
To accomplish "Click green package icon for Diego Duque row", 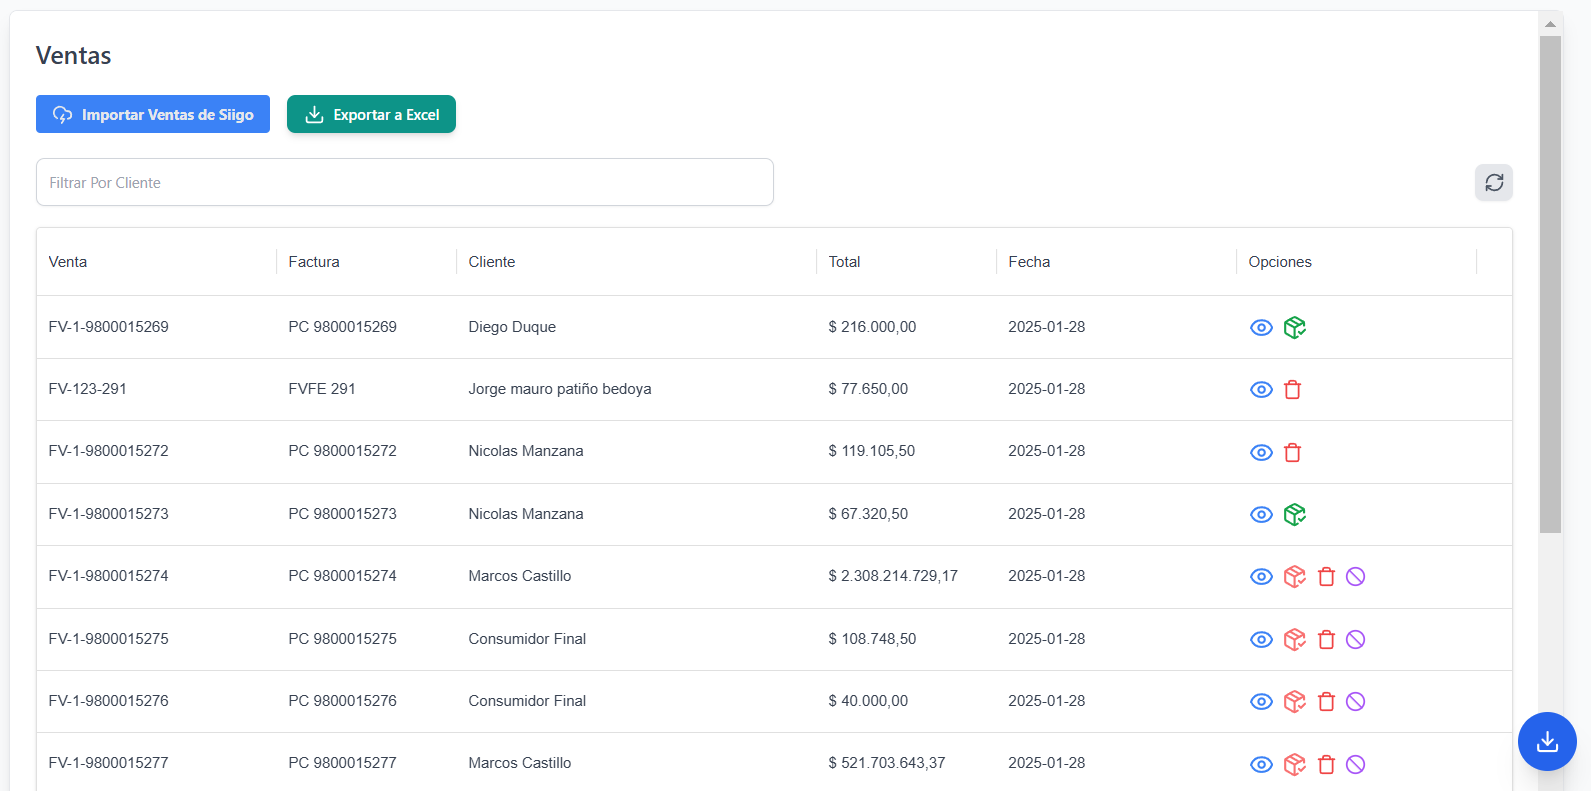I will click(1295, 328).
